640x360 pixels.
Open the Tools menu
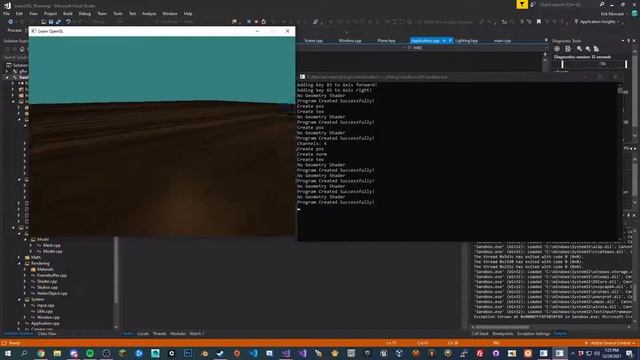click(x=118, y=13)
